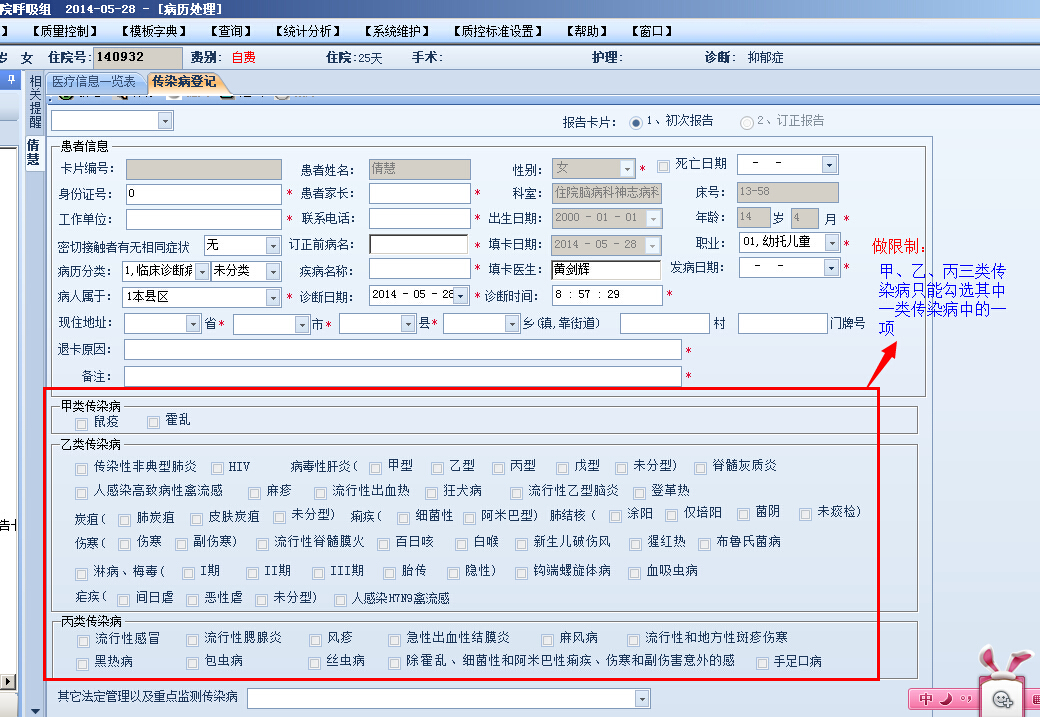Click the punctuation icon in the input-method bar
Viewport: 1040px width, 717px height.
click(x=965, y=698)
